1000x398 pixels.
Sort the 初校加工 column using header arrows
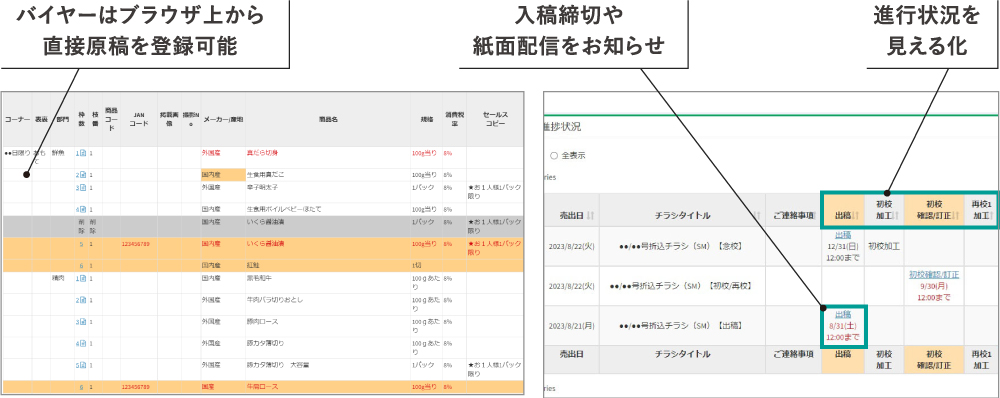[896, 216]
